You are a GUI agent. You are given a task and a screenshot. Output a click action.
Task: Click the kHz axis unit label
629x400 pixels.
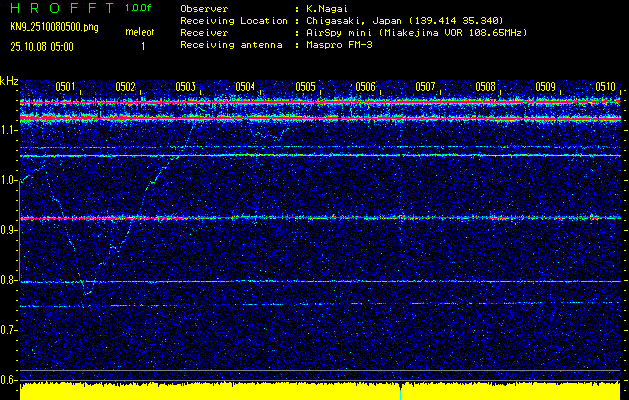pyautogui.click(x=10, y=80)
